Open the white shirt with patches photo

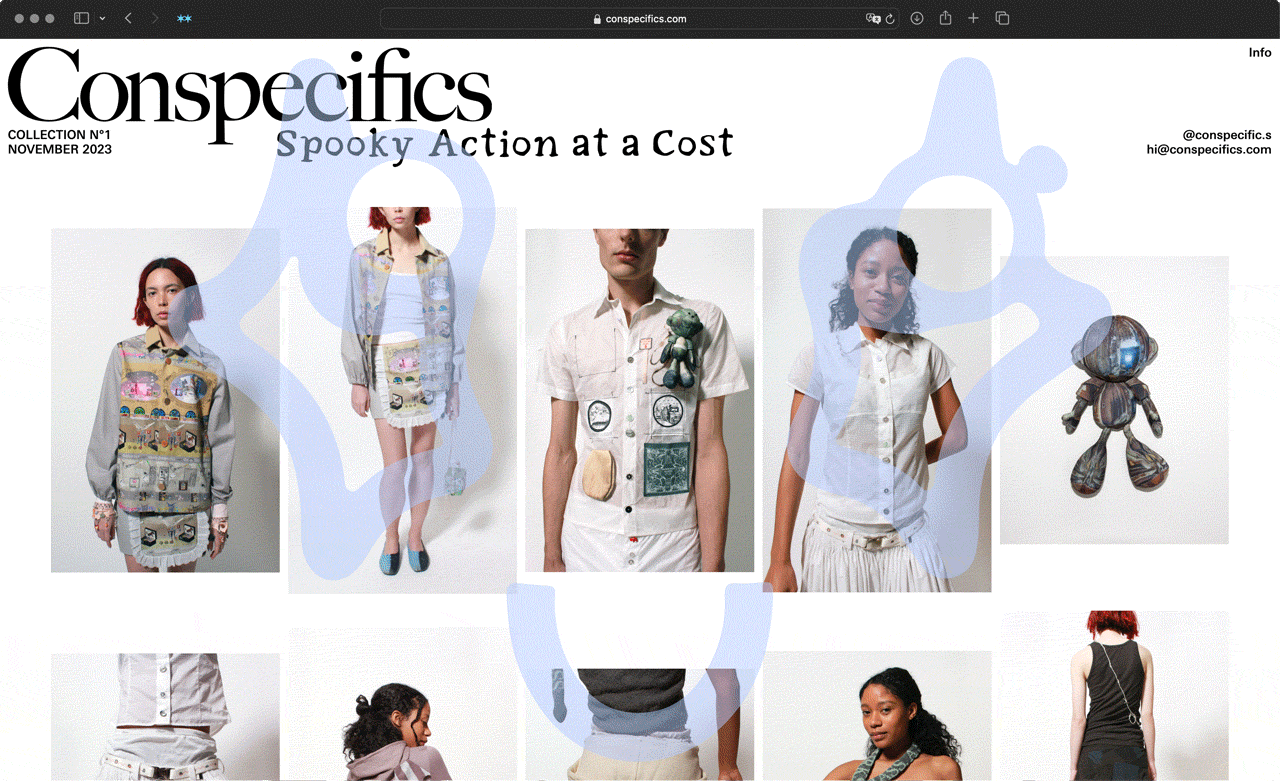coord(640,400)
